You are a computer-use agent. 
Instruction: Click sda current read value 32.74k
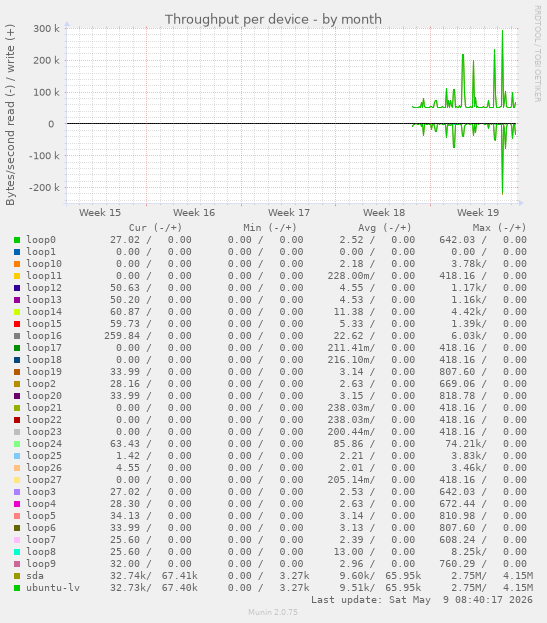128,576
